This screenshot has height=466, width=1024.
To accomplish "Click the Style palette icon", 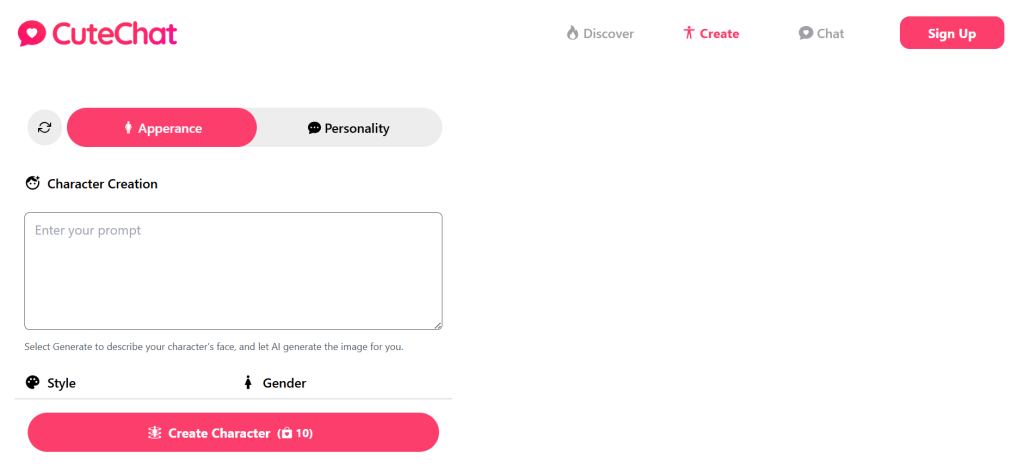I will coord(33,382).
